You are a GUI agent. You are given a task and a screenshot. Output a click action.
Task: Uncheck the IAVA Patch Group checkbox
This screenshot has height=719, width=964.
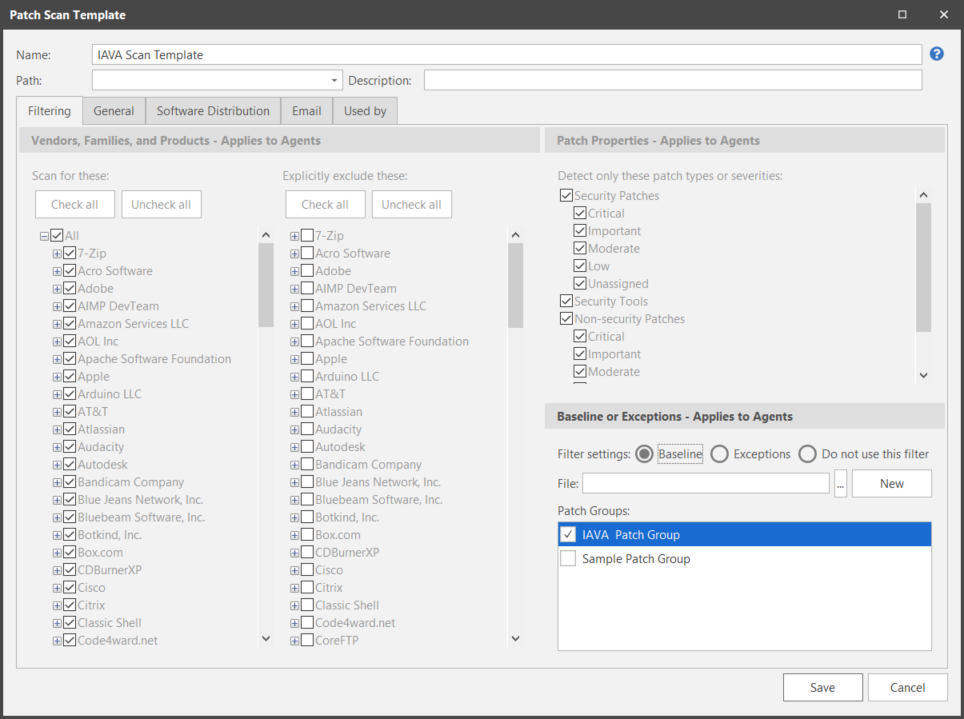(568, 534)
